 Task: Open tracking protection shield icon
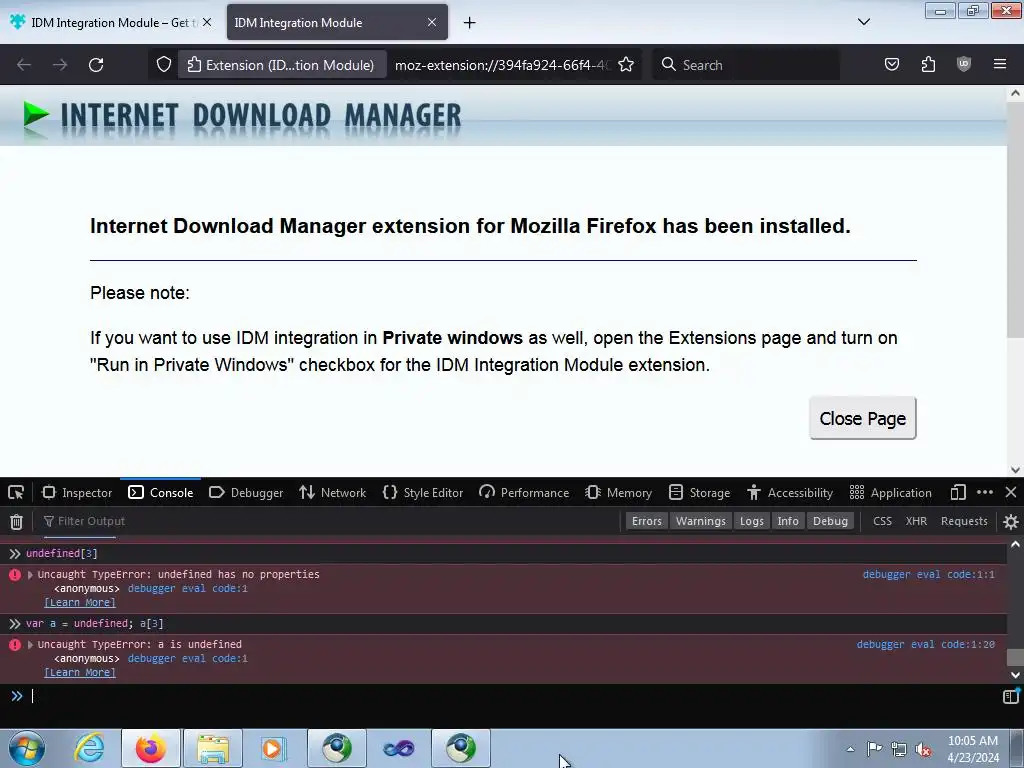pyautogui.click(x=164, y=65)
